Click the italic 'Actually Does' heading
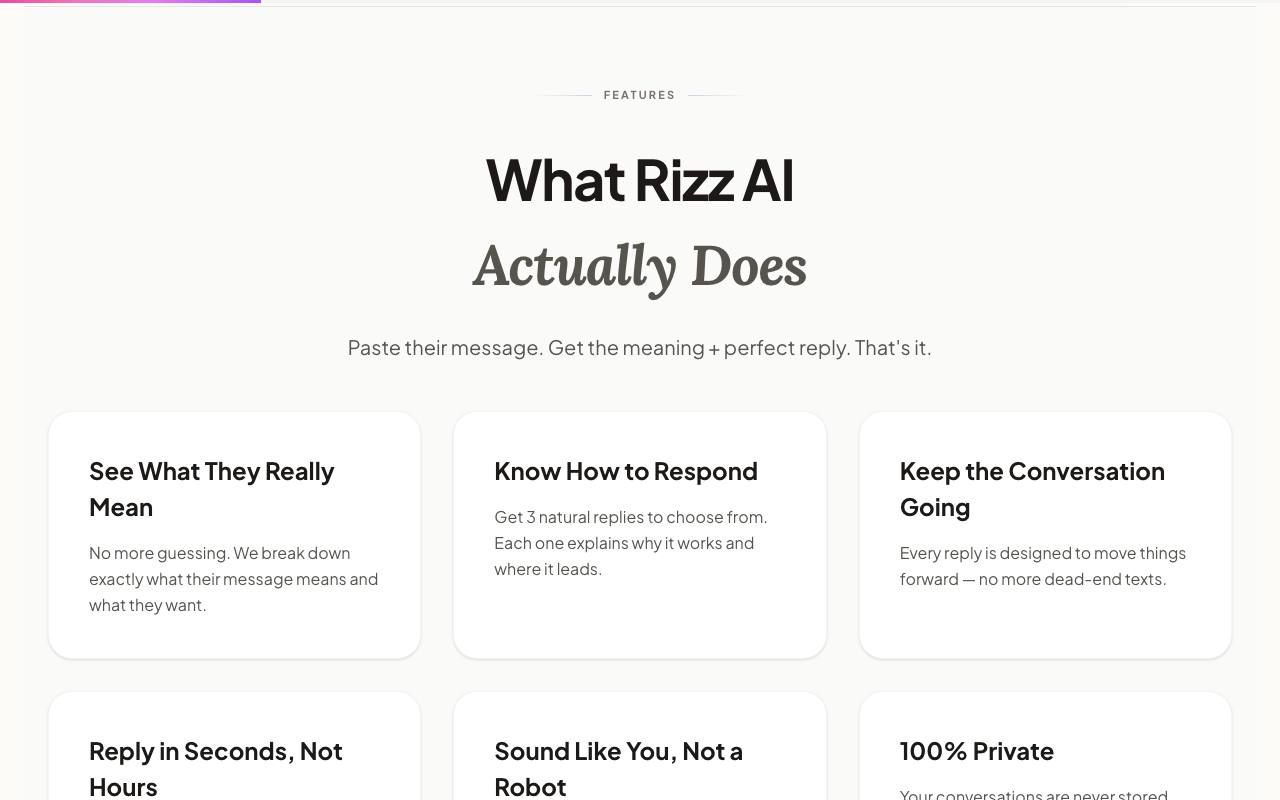1280x800 pixels. tap(640, 266)
